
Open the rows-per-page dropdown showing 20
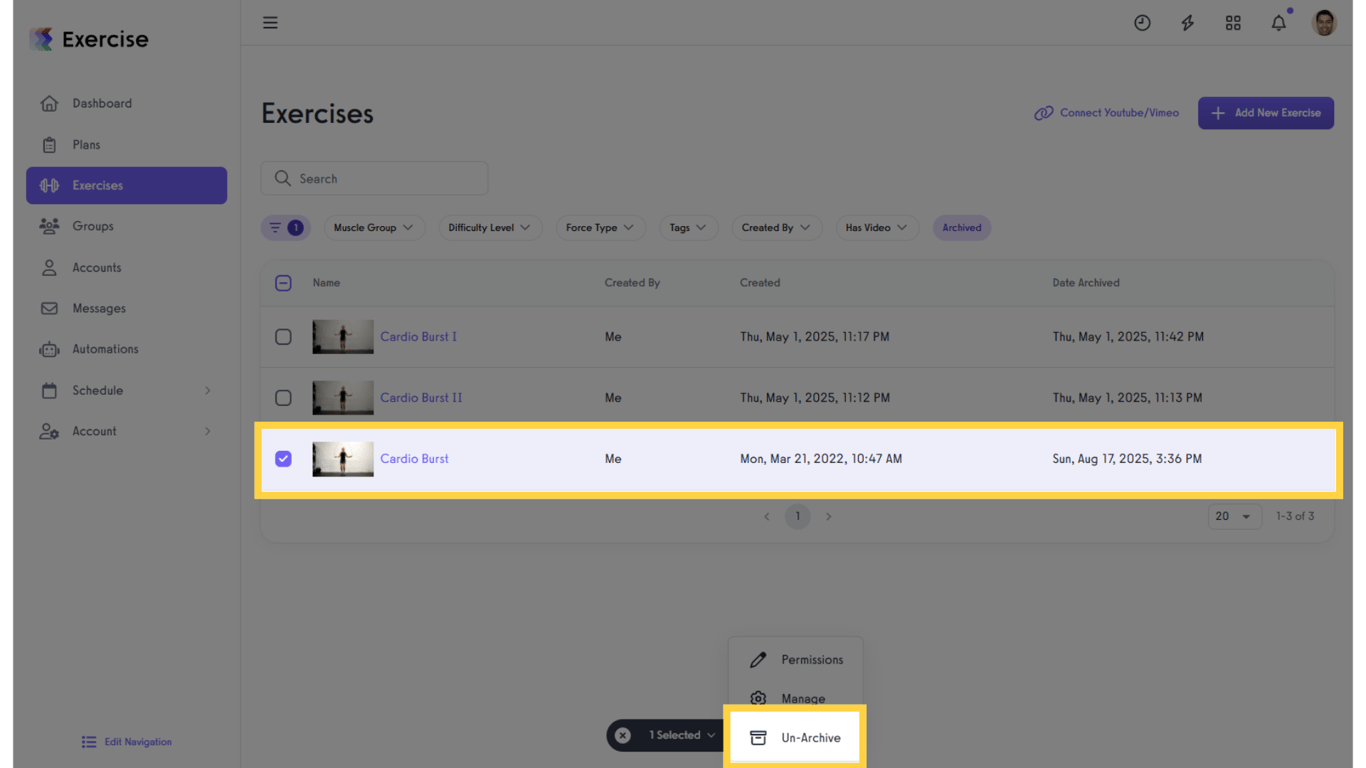1233,516
